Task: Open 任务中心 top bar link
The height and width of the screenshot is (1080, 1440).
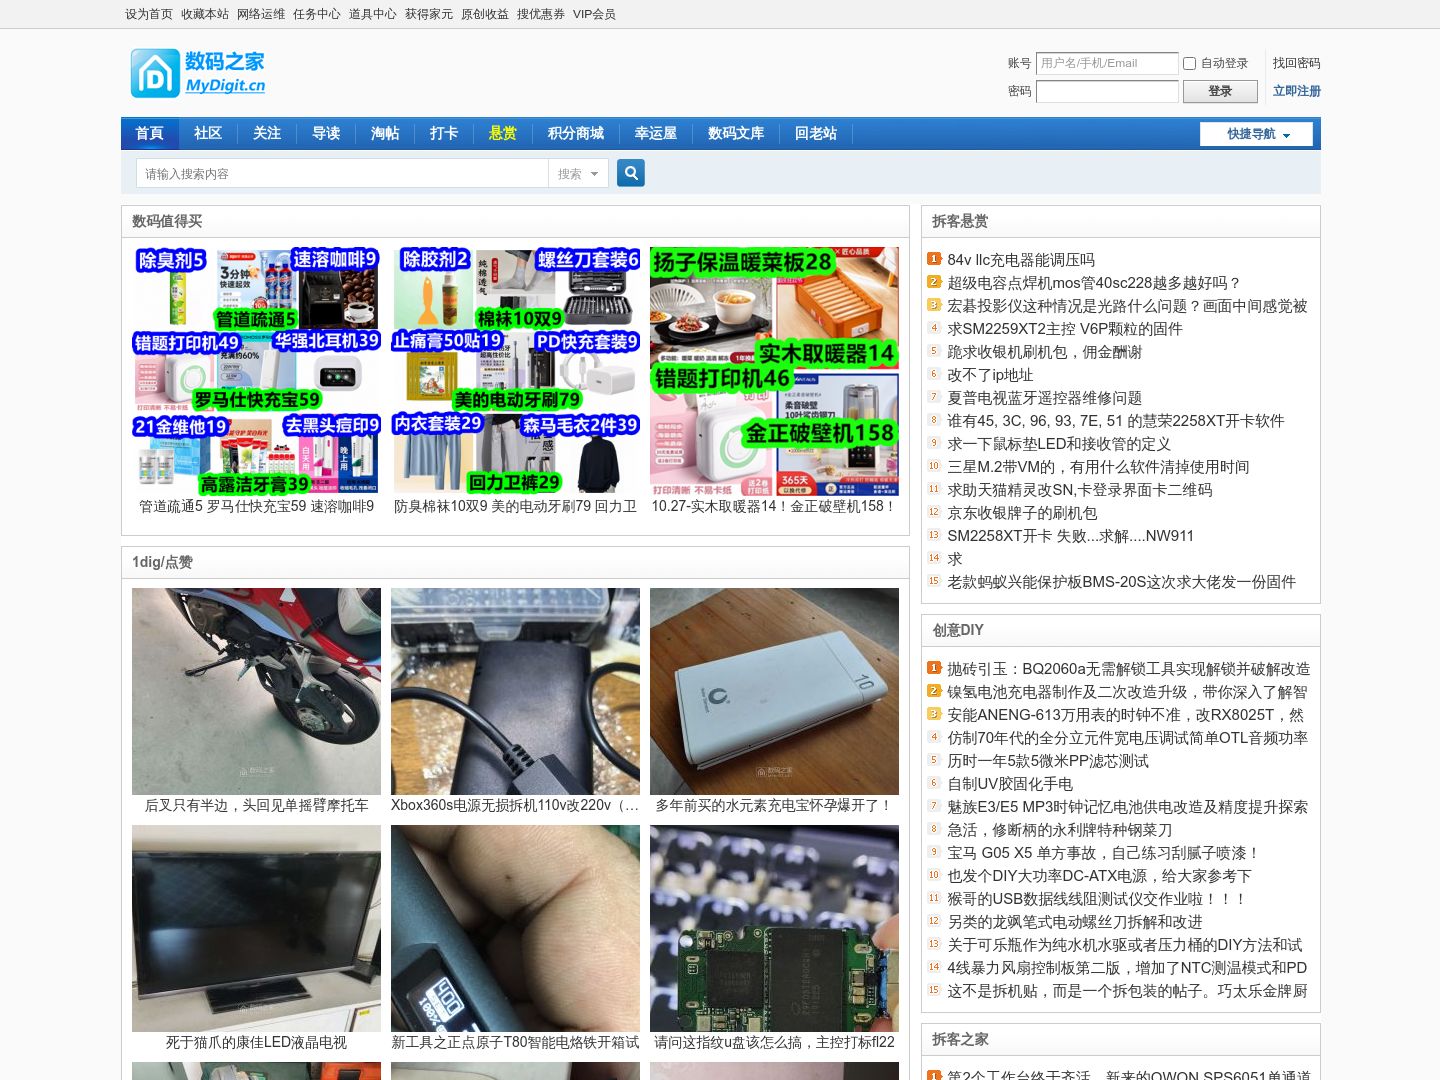Action: tap(317, 14)
